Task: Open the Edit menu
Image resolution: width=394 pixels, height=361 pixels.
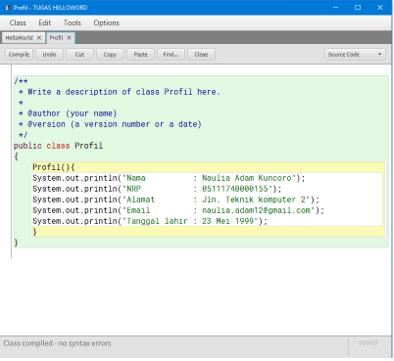Action: pyautogui.click(x=45, y=23)
